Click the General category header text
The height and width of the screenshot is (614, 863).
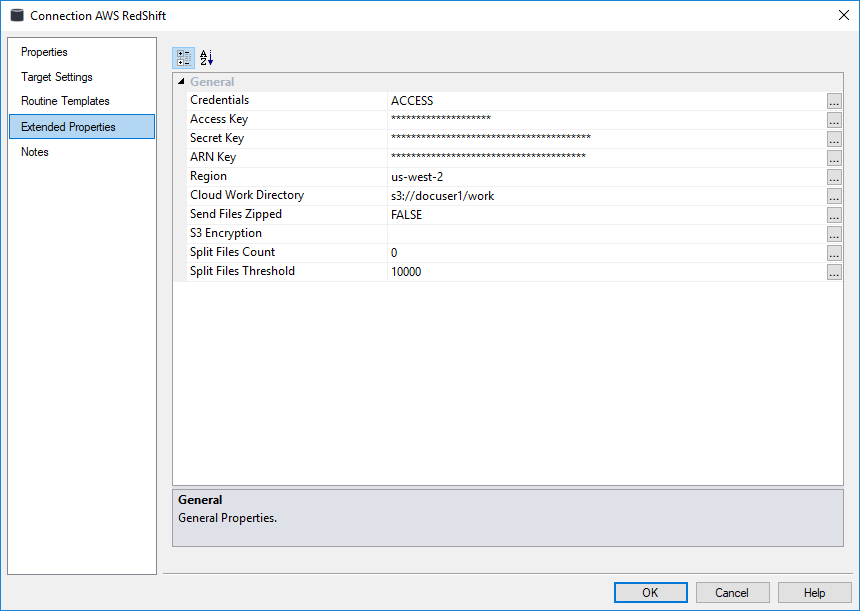coord(212,82)
